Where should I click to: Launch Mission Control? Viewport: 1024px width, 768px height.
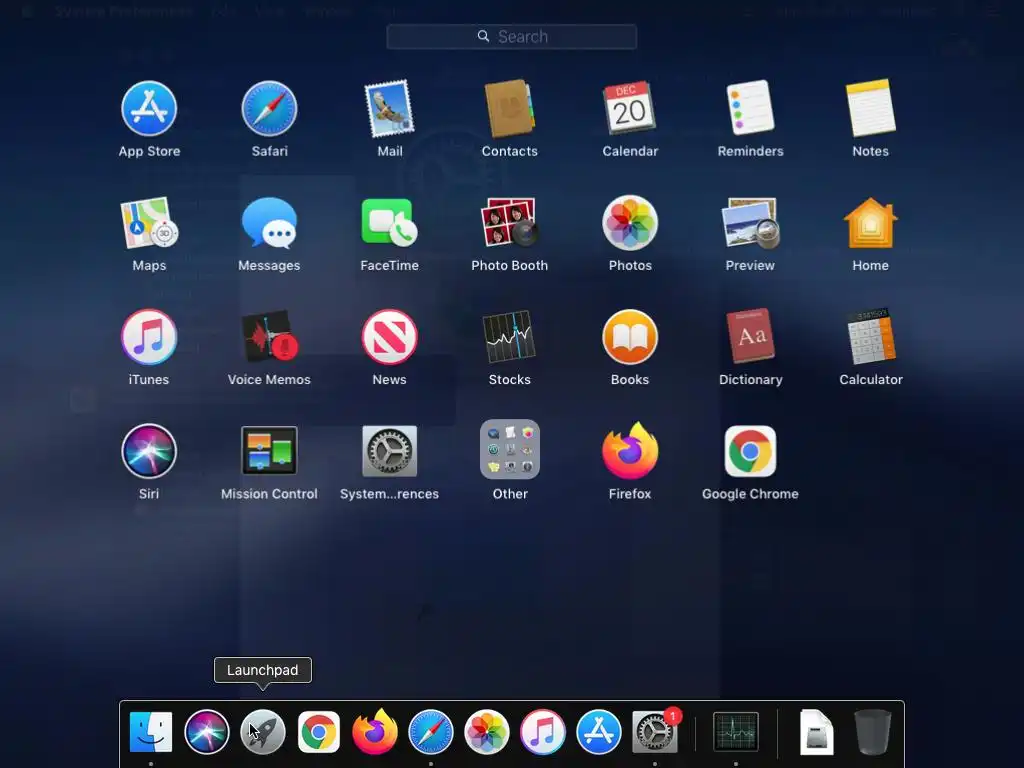click(x=269, y=451)
